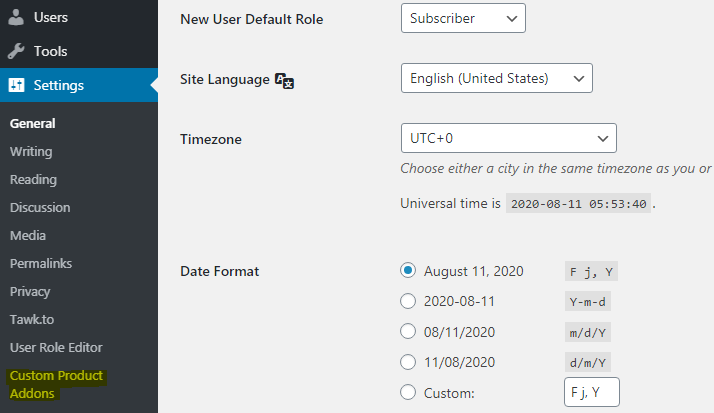
Task: Open Discussion settings page
Action: 40,208
